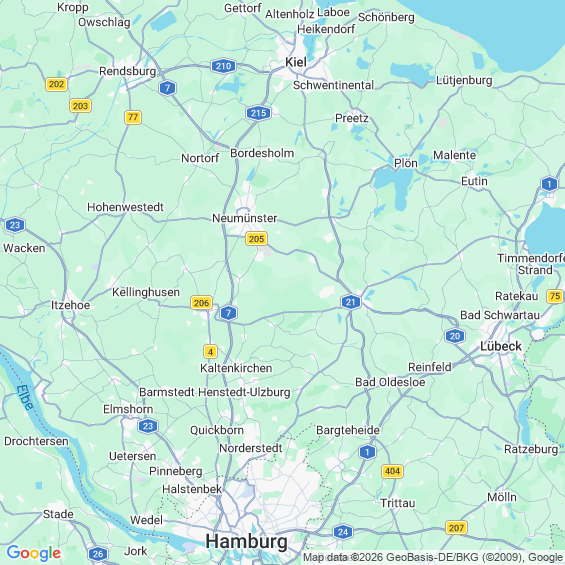The width and height of the screenshot is (565, 565).
Task: Click the yellow 77 road shield
Action: [x=133, y=117]
